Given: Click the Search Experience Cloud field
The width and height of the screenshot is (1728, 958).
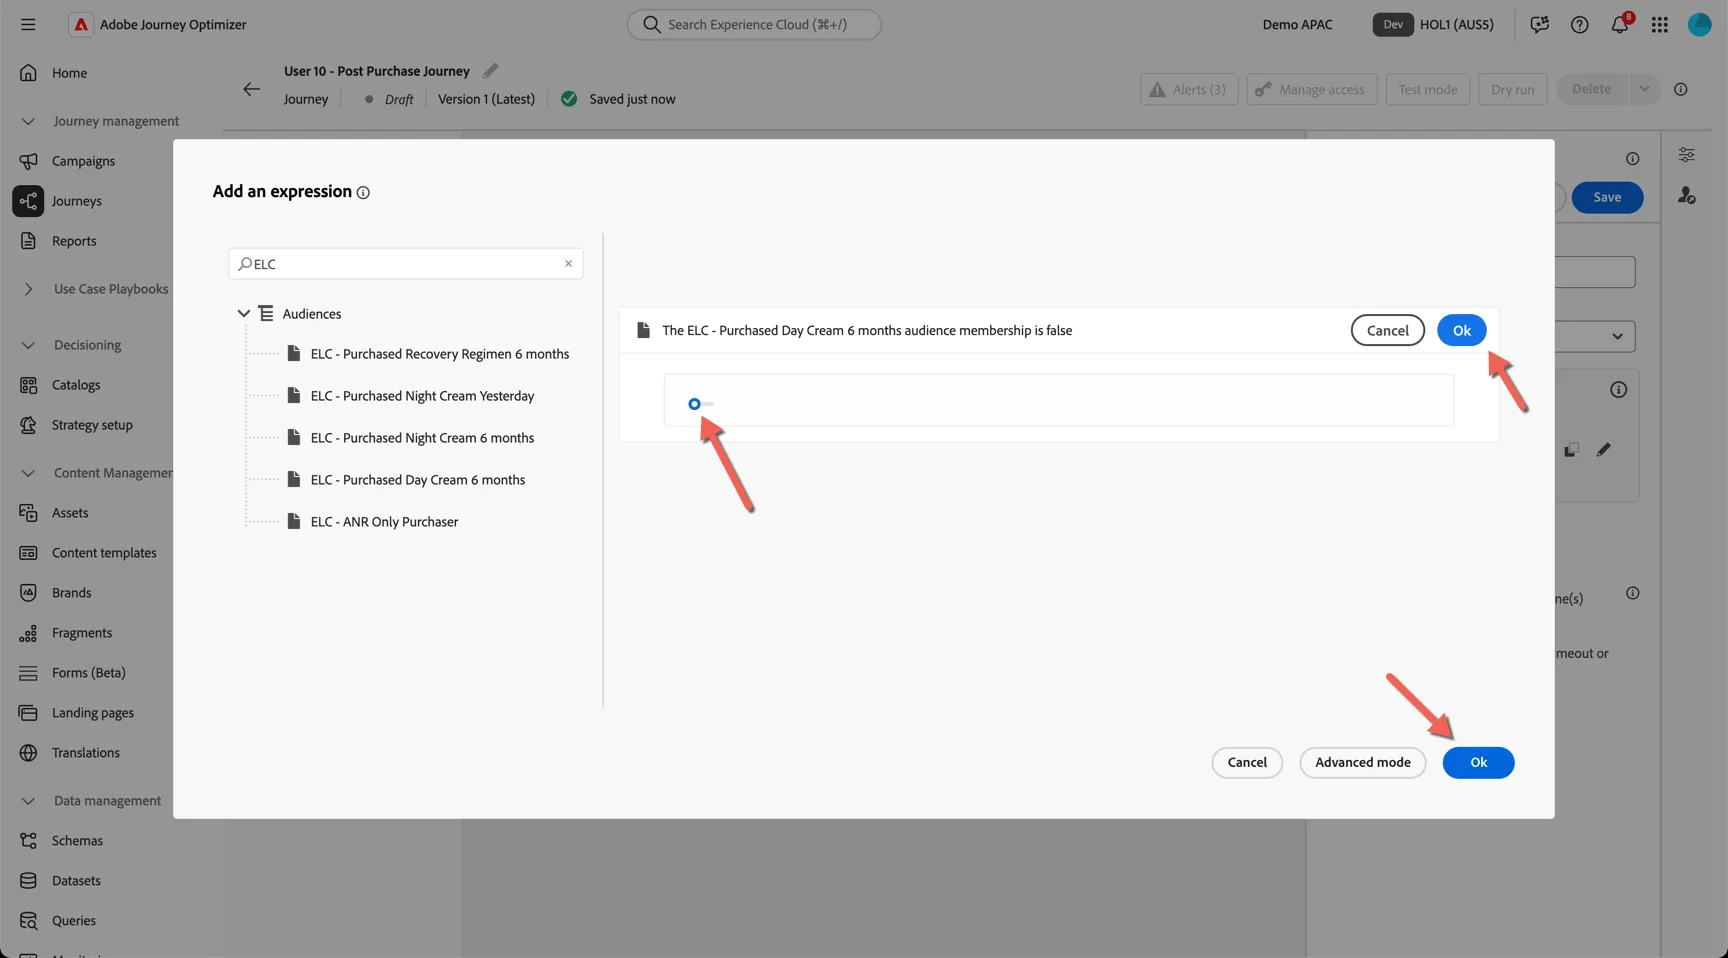Looking at the screenshot, I should (x=754, y=24).
